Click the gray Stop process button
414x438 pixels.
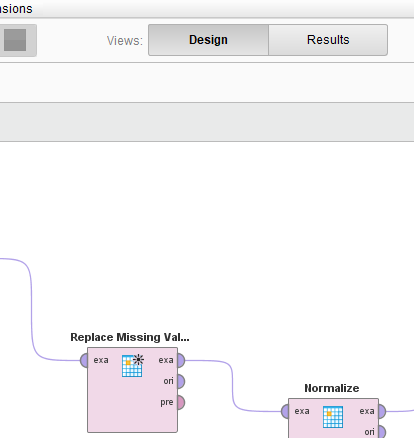(x=15, y=40)
